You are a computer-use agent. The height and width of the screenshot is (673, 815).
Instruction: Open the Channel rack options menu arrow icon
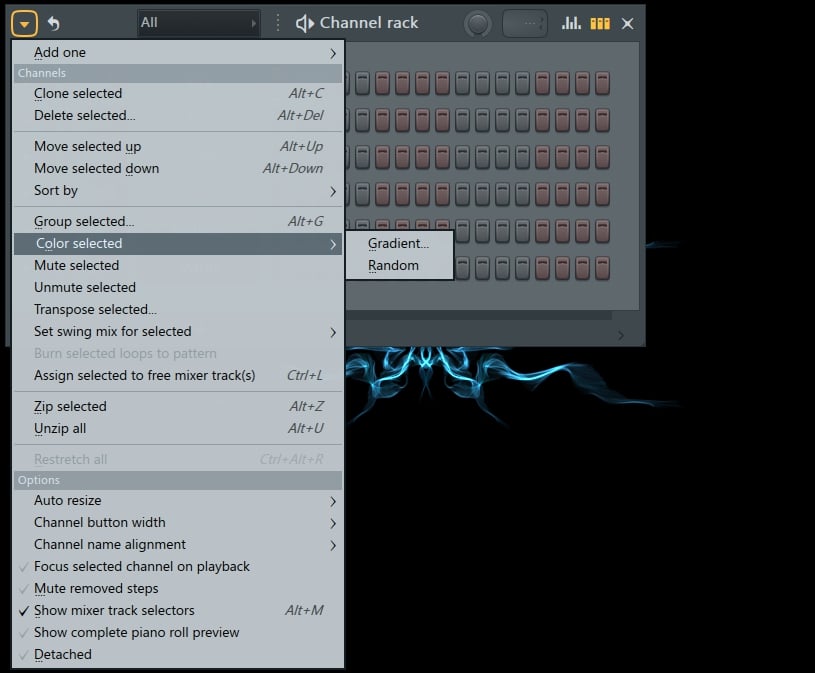22,22
